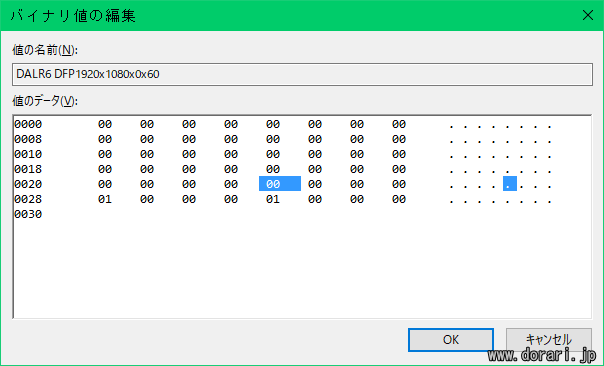Click the 0010 offset label
The image size is (604, 366).
(28, 154)
